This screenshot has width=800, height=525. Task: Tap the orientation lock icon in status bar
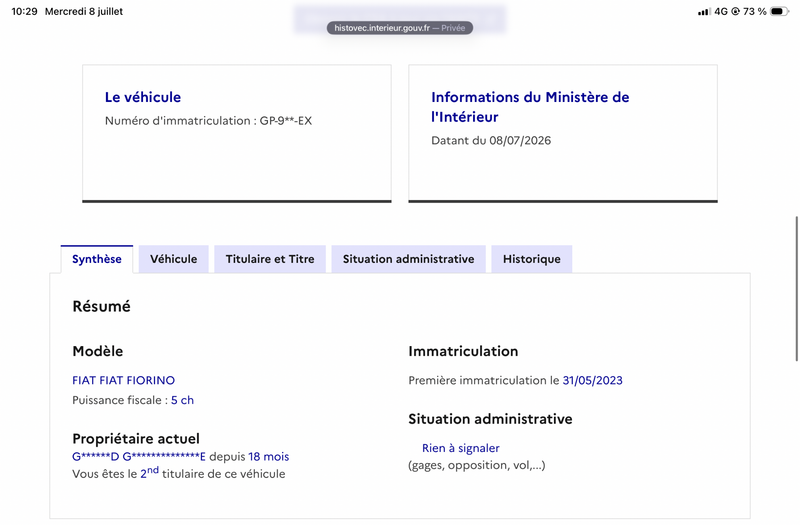(x=735, y=11)
